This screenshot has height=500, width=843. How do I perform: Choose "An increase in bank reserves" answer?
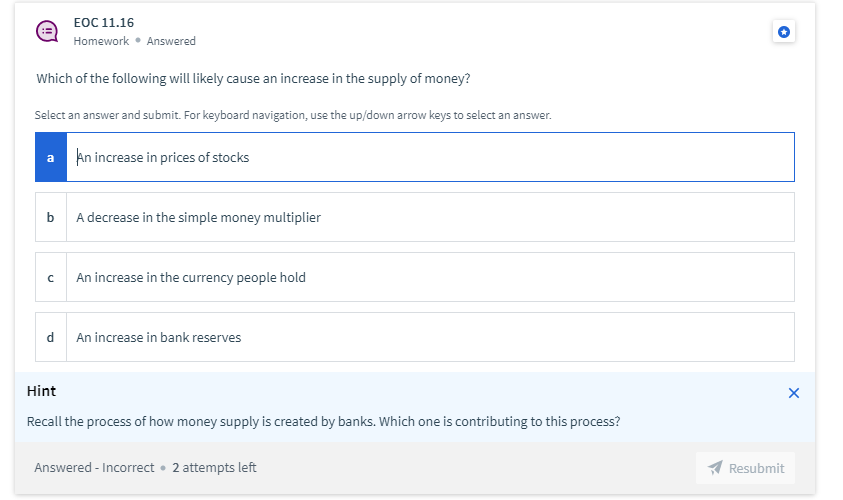tap(159, 337)
